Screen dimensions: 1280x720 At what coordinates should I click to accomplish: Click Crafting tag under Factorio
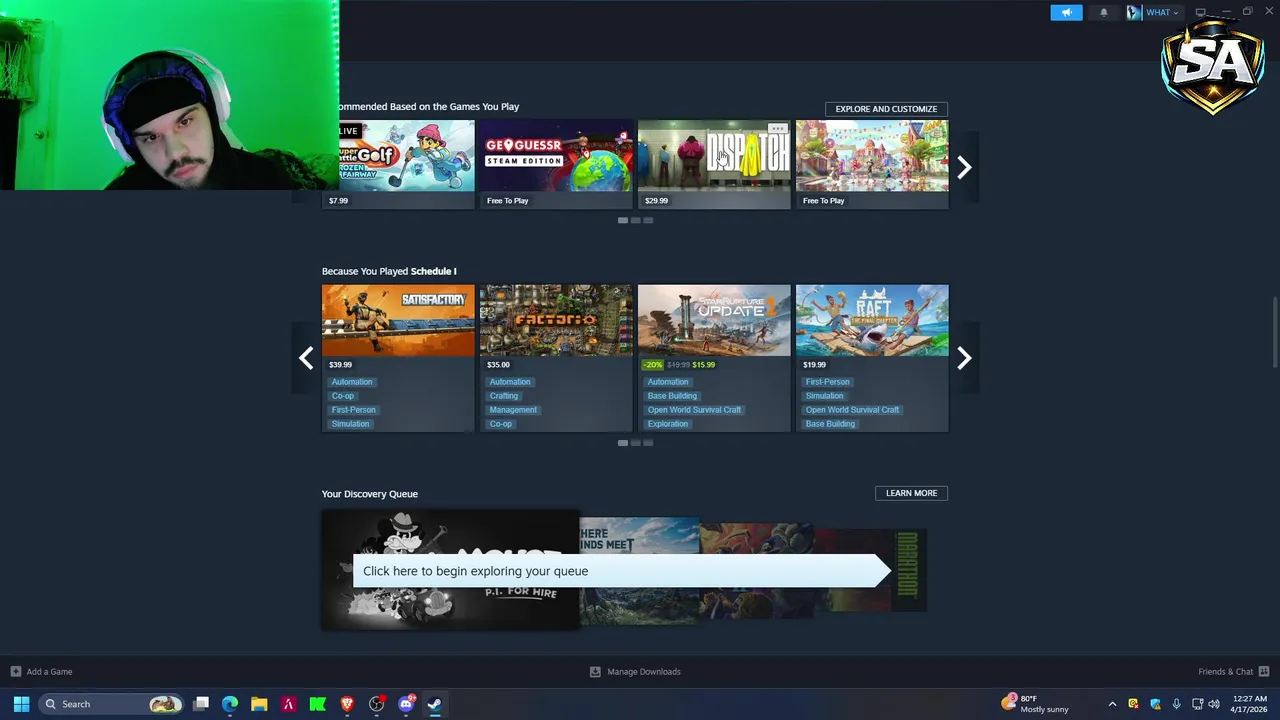pyautogui.click(x=504, y=396)
